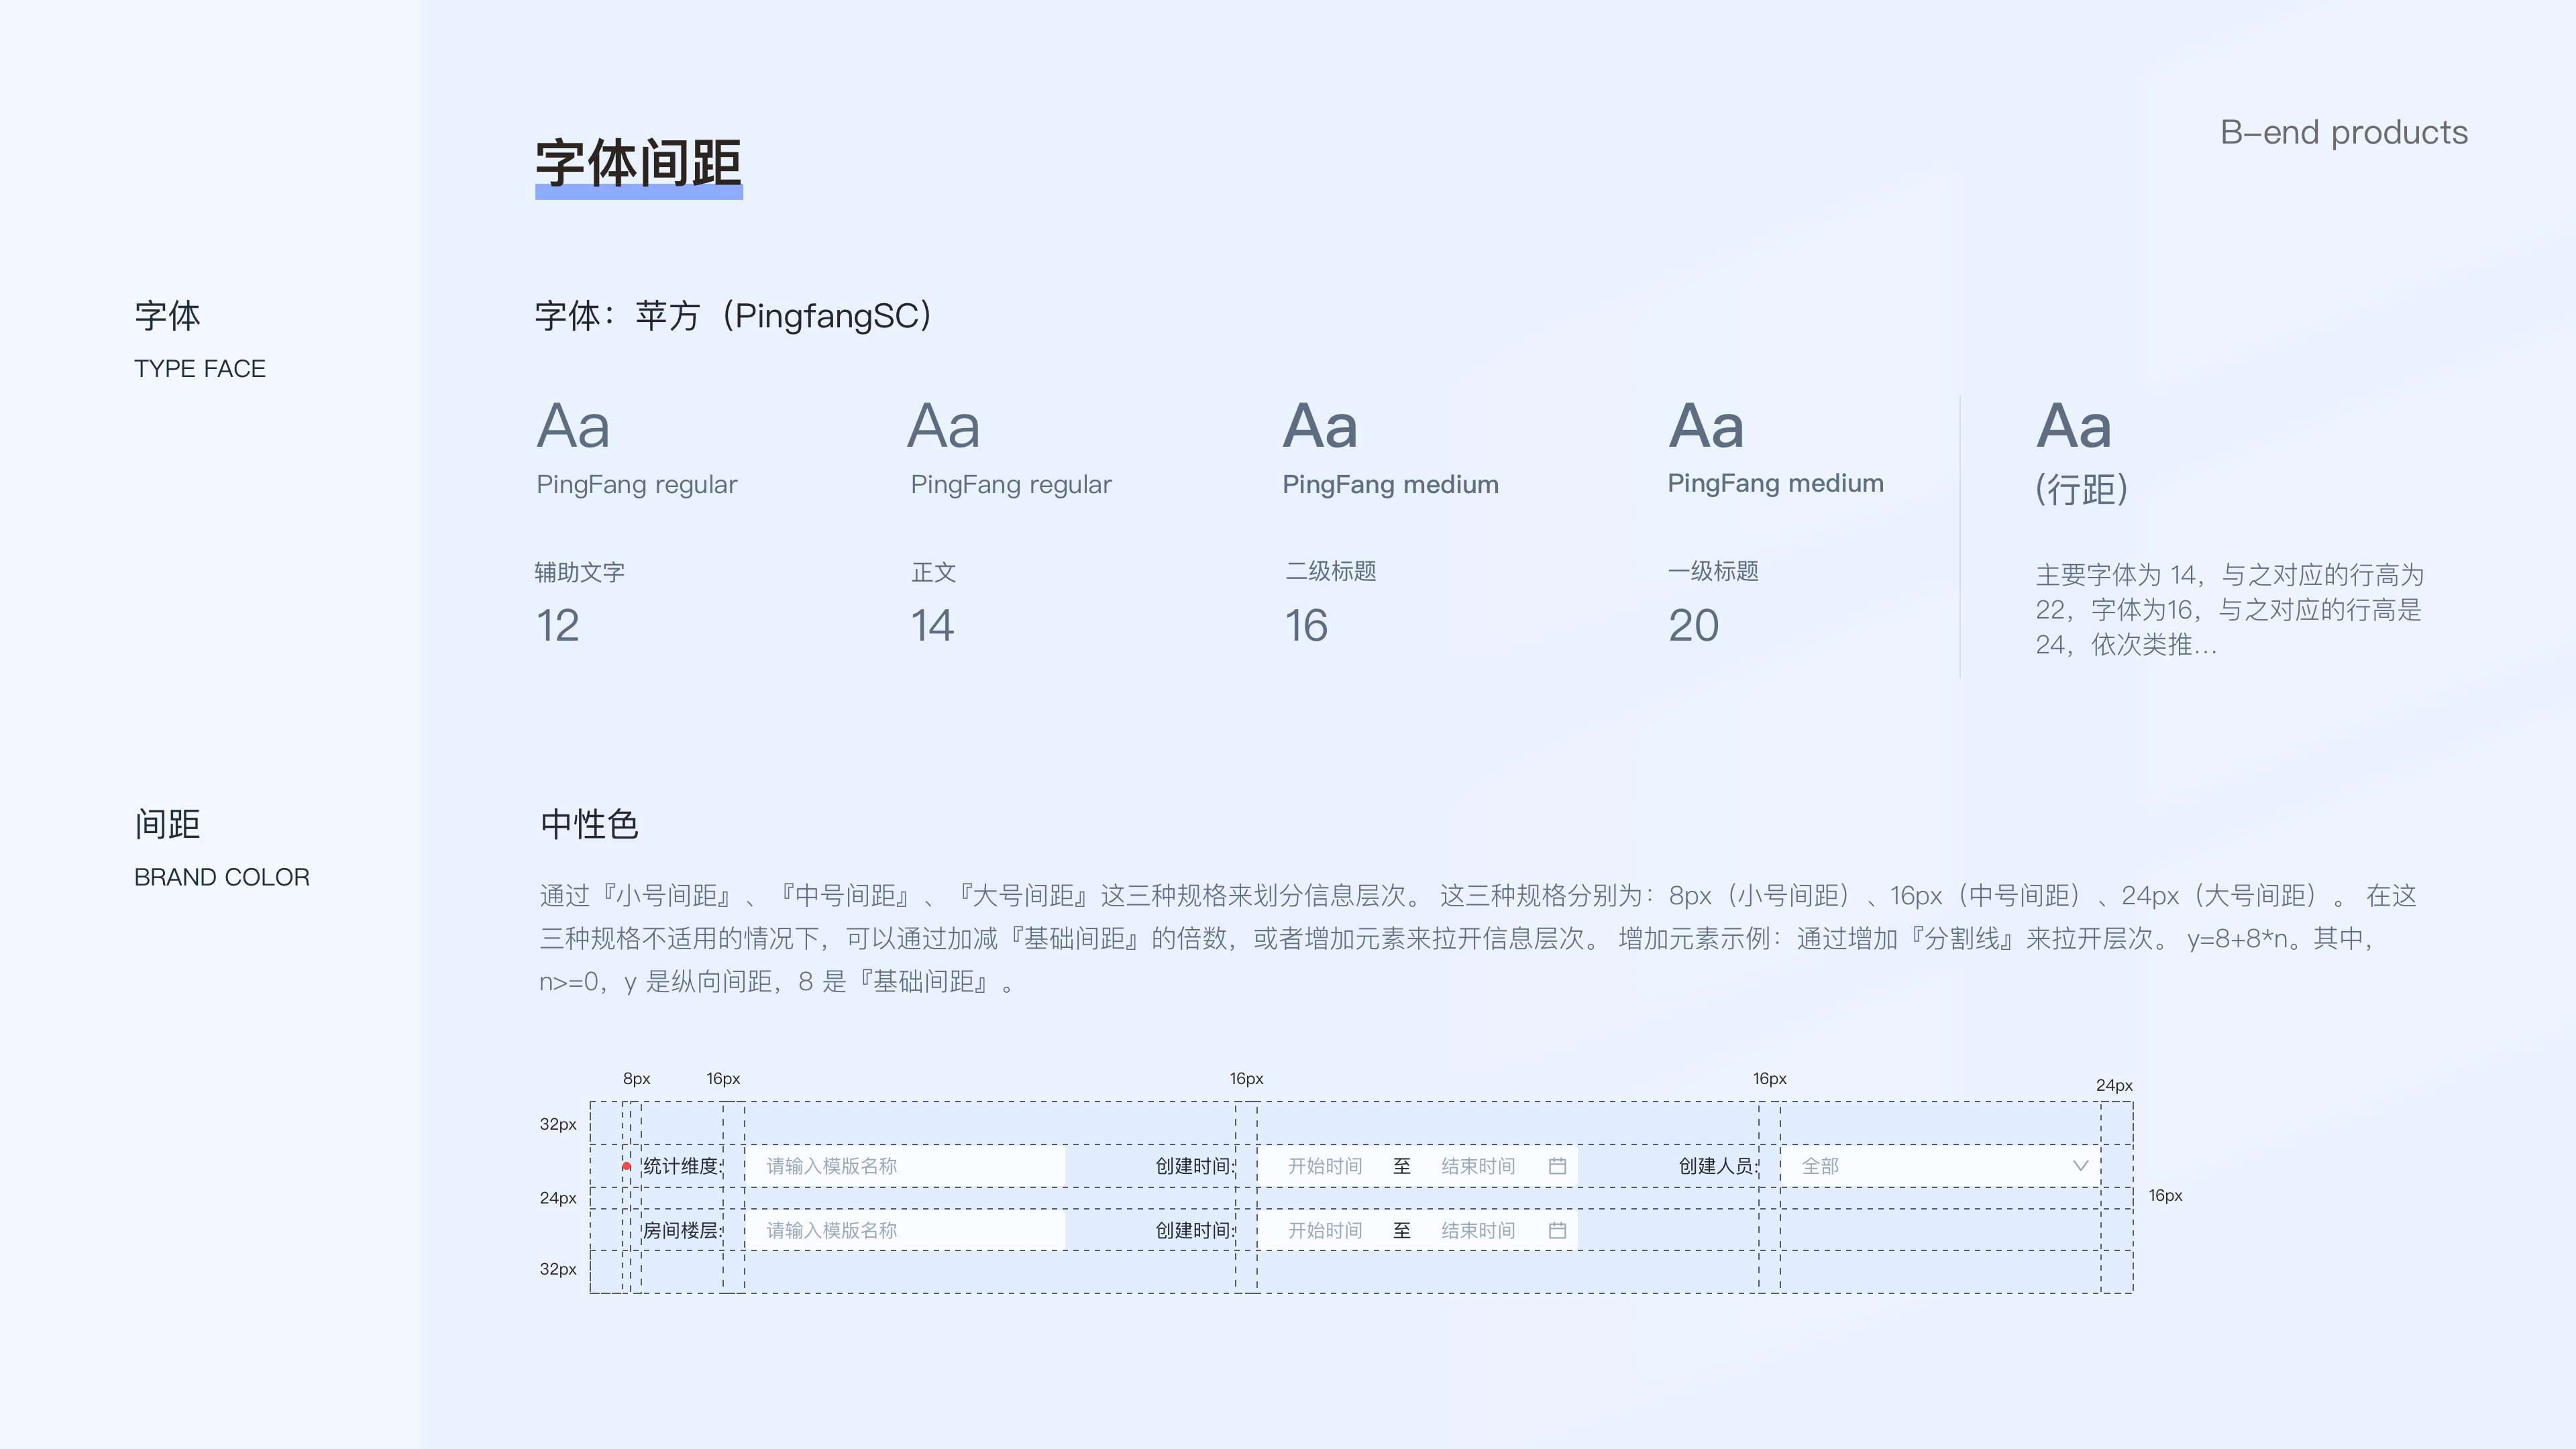Image resolution: width=2576 pixels, height=1449 pixels.
Task: Click the 二级标题 label
Action: point(1330,571)
